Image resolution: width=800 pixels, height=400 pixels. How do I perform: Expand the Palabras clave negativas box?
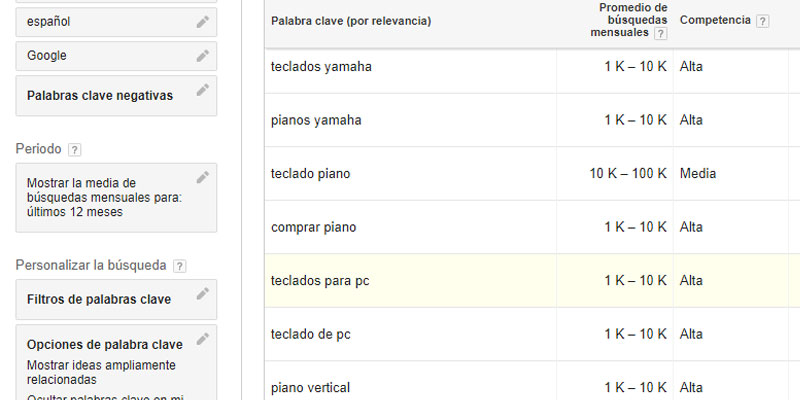tap(100, 96)
